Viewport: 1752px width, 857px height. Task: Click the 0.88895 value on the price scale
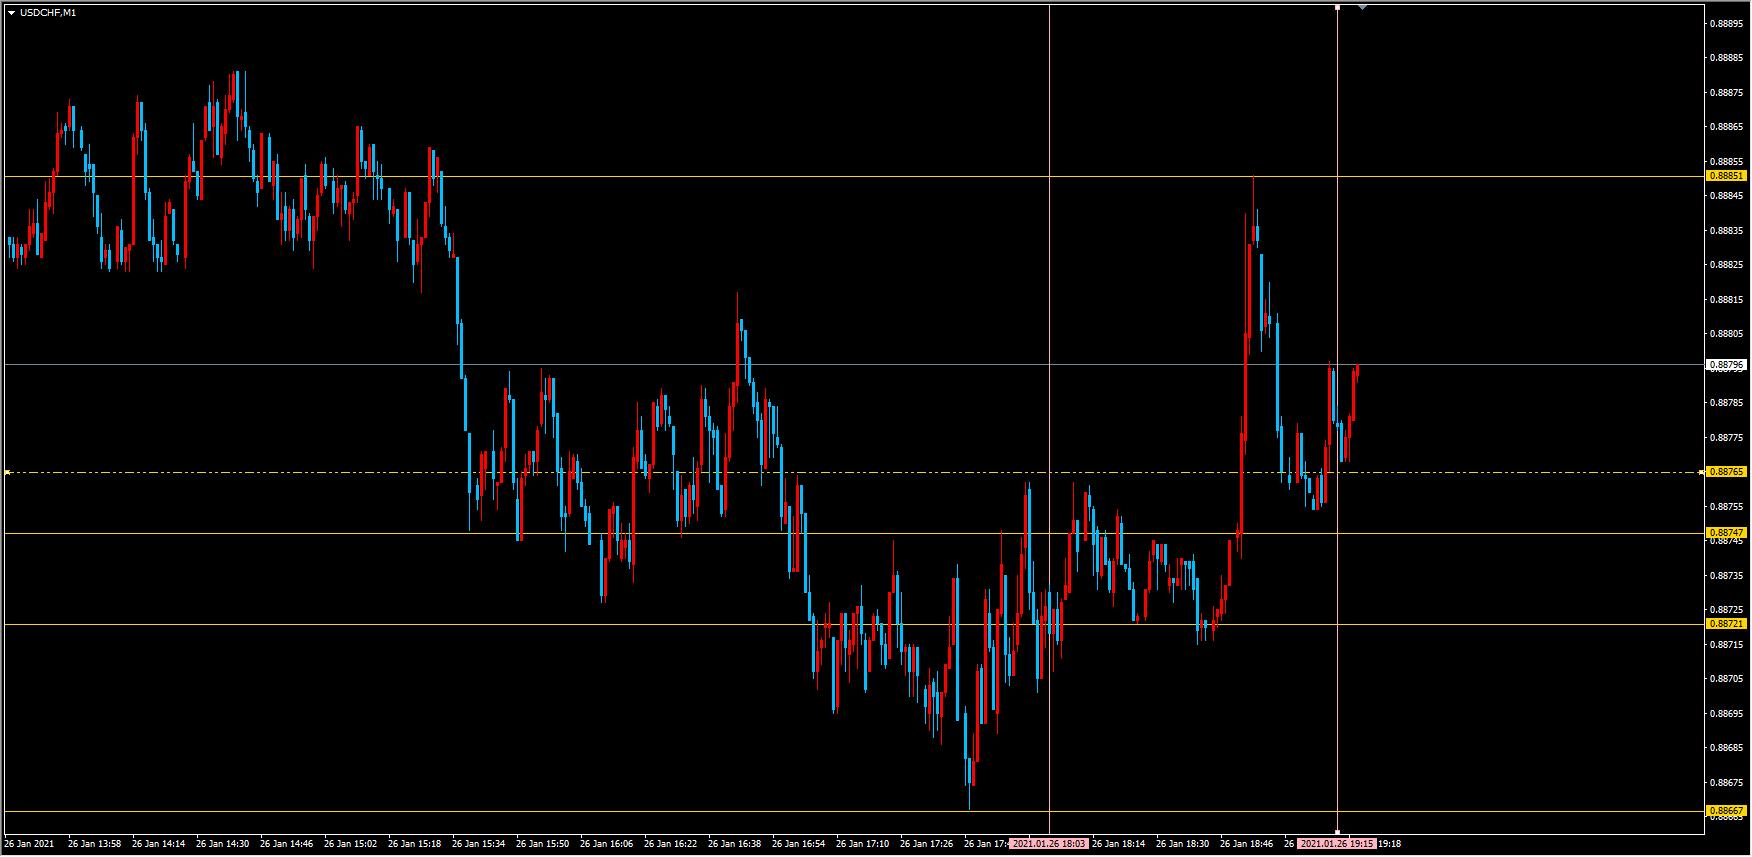pos(1727,23)
